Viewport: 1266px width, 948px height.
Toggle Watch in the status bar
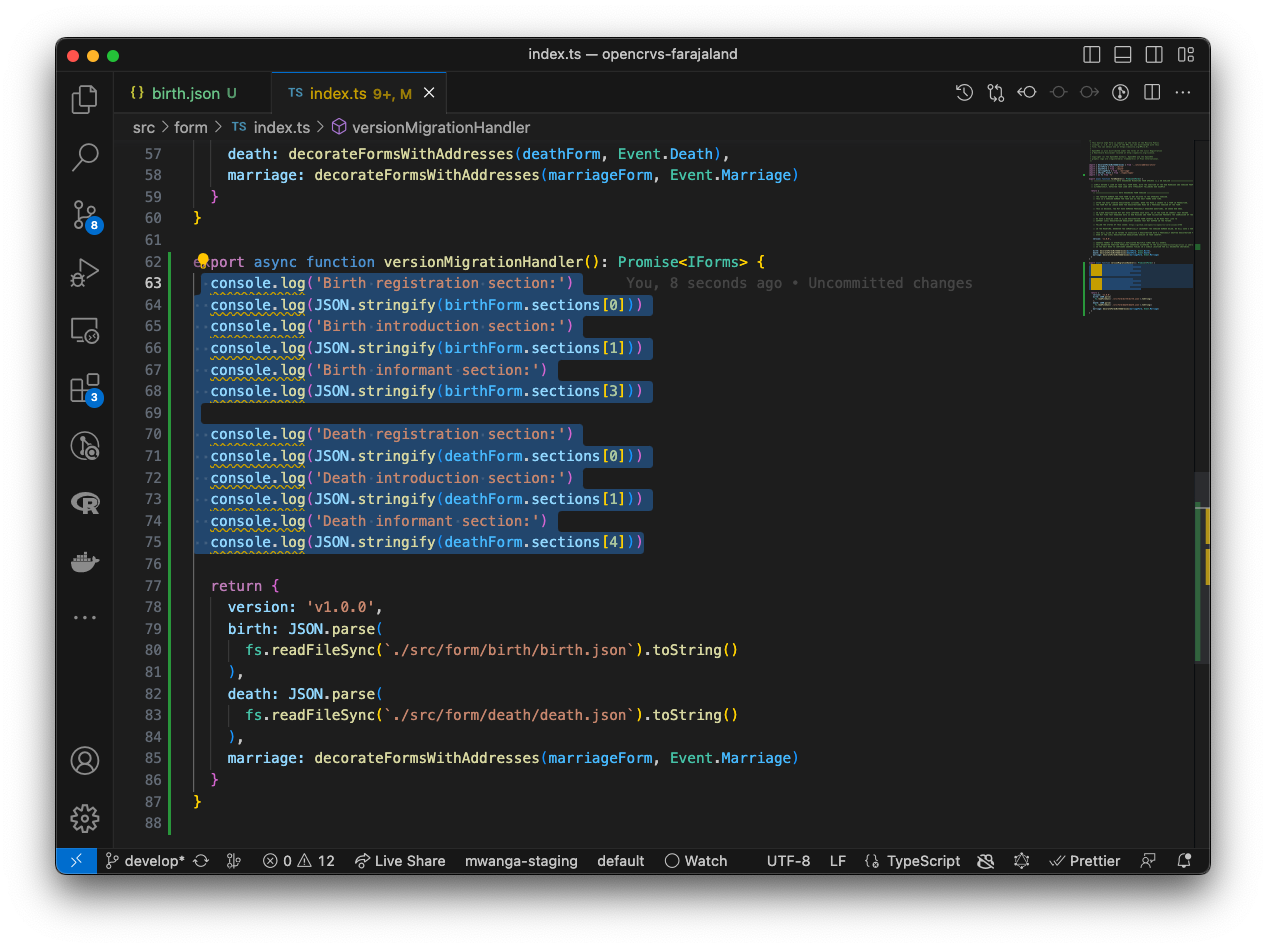click(x=696, y=861)
